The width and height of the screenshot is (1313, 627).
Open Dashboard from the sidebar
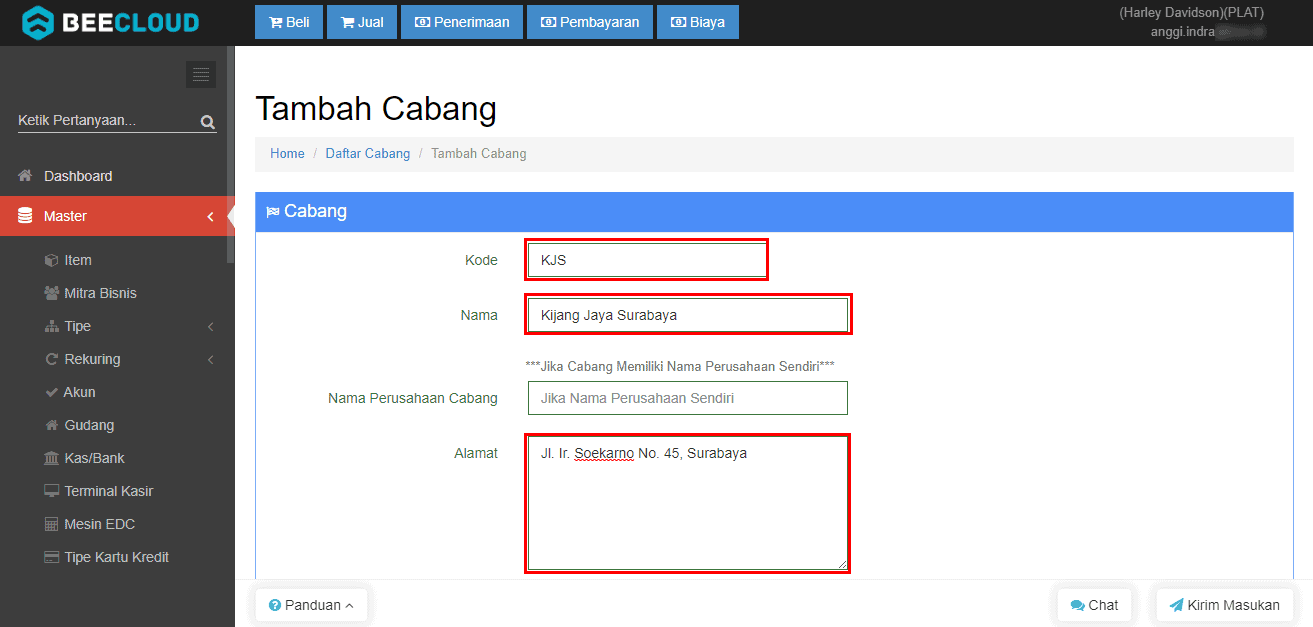[x=77, y=176]
